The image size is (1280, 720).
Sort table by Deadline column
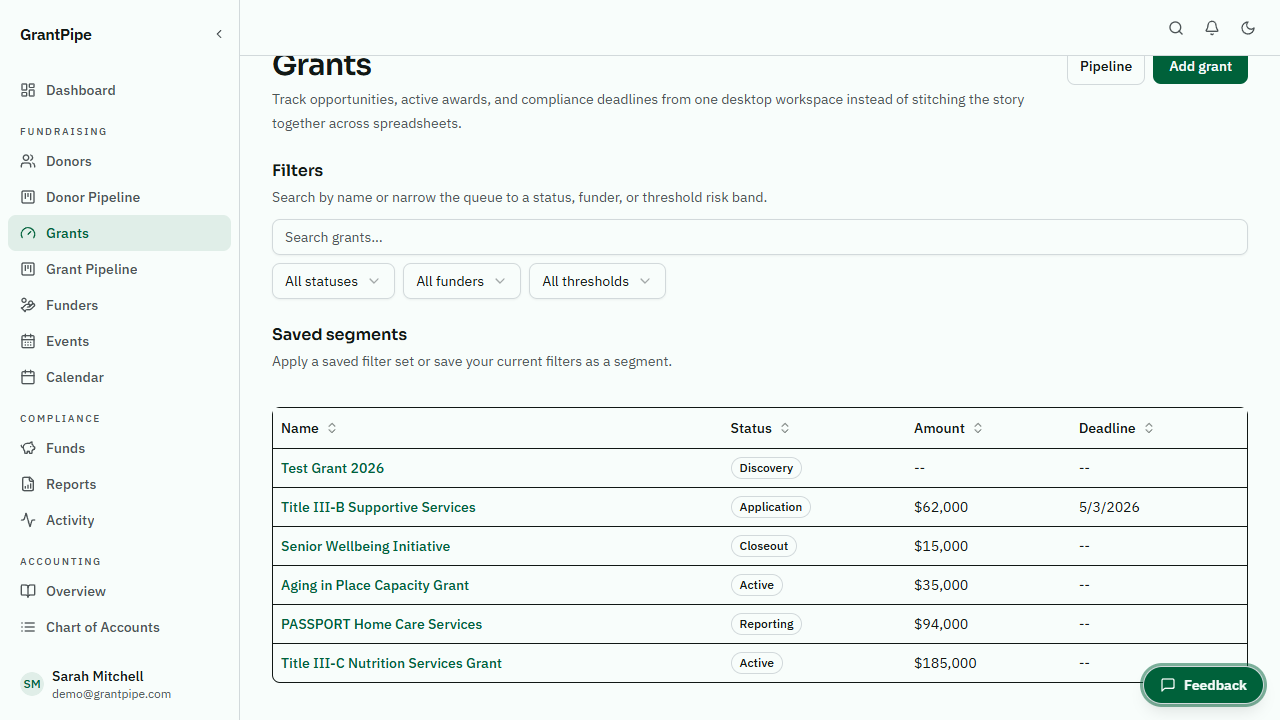(x=1116, y=428)
